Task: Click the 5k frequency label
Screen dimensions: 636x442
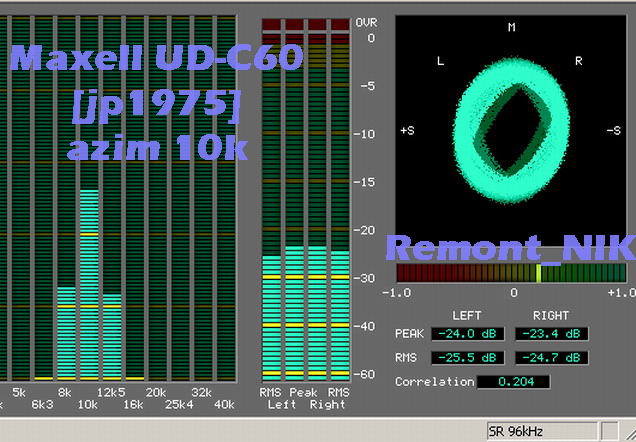Action: click(20, 393)
